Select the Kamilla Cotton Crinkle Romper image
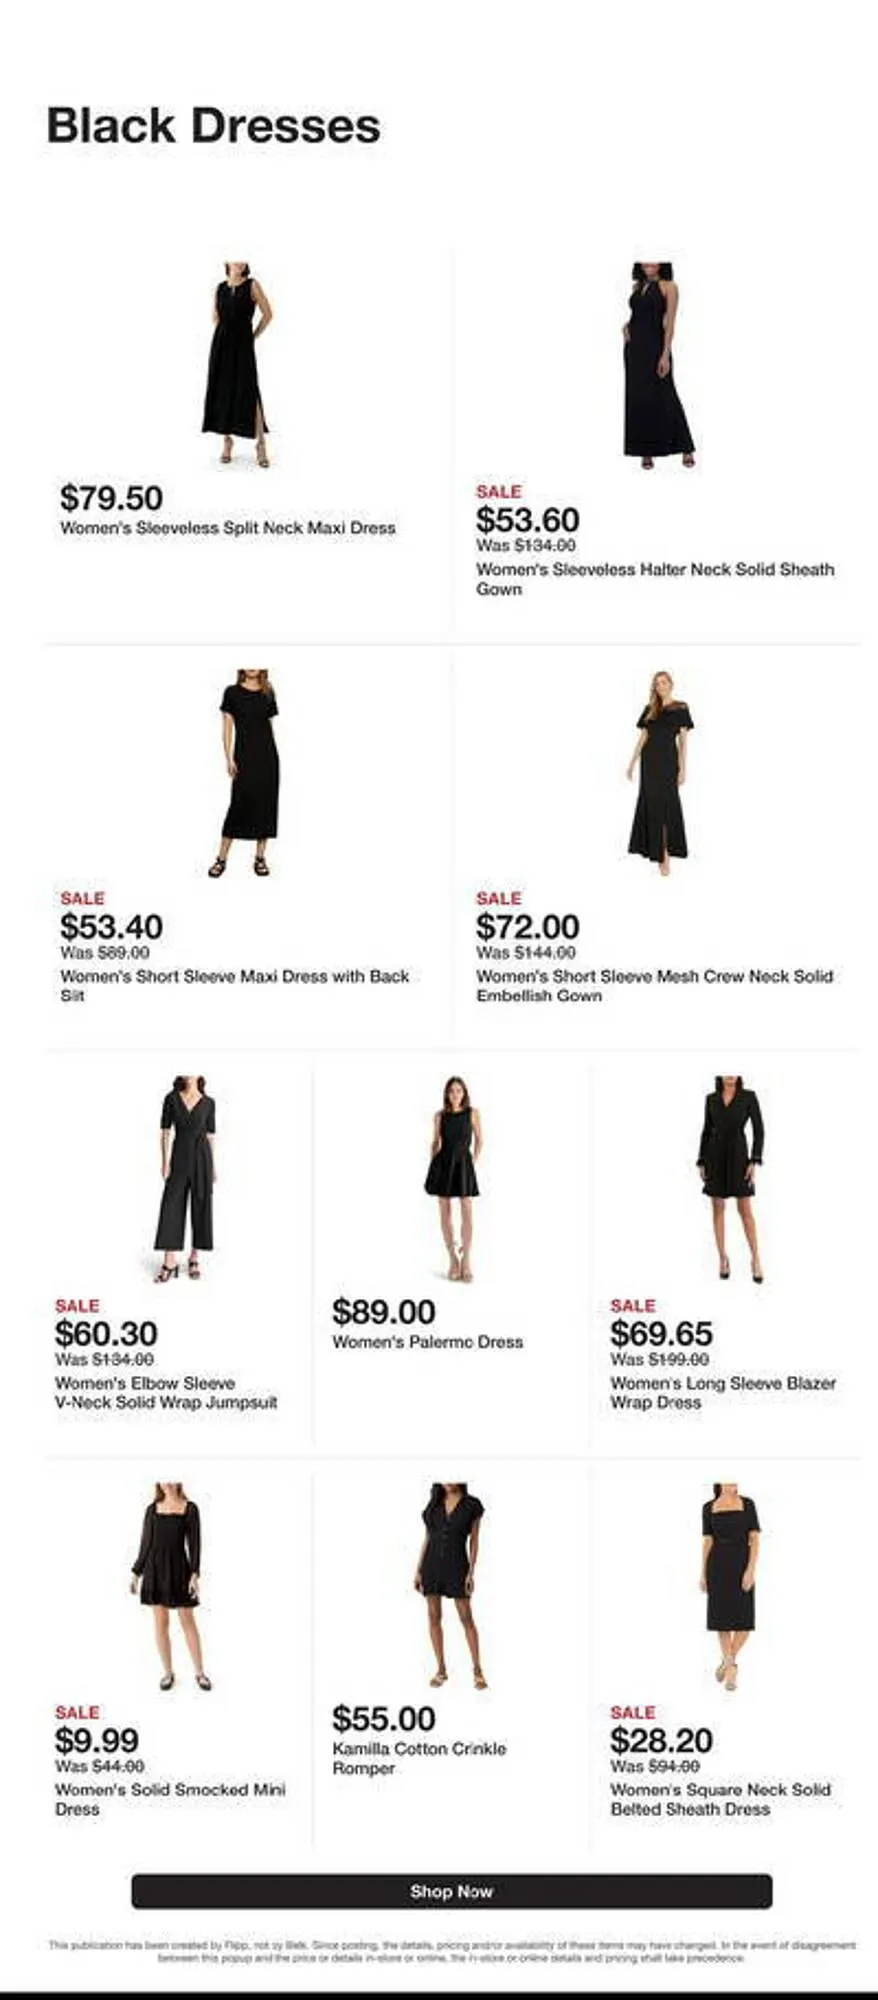 tap(451, 1586)
